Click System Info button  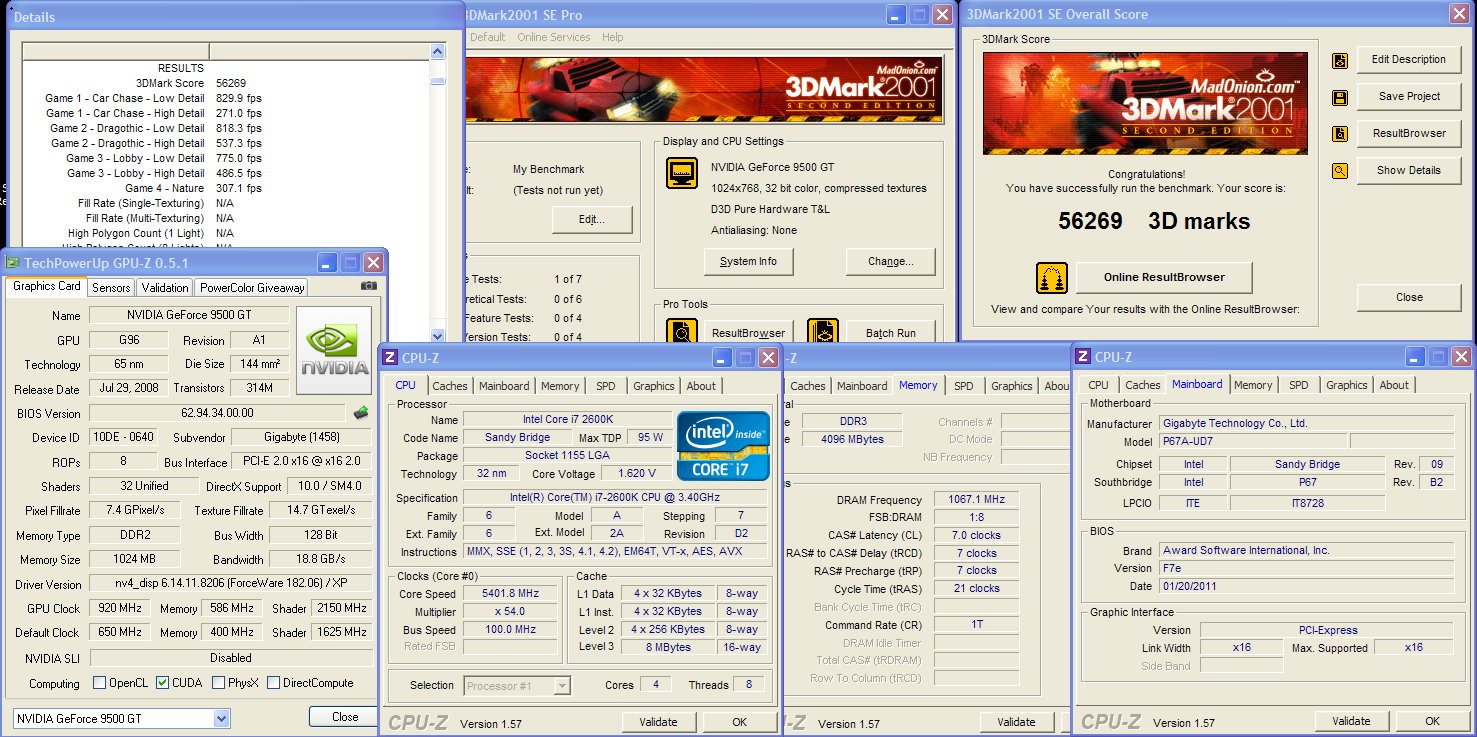point(748,262)
